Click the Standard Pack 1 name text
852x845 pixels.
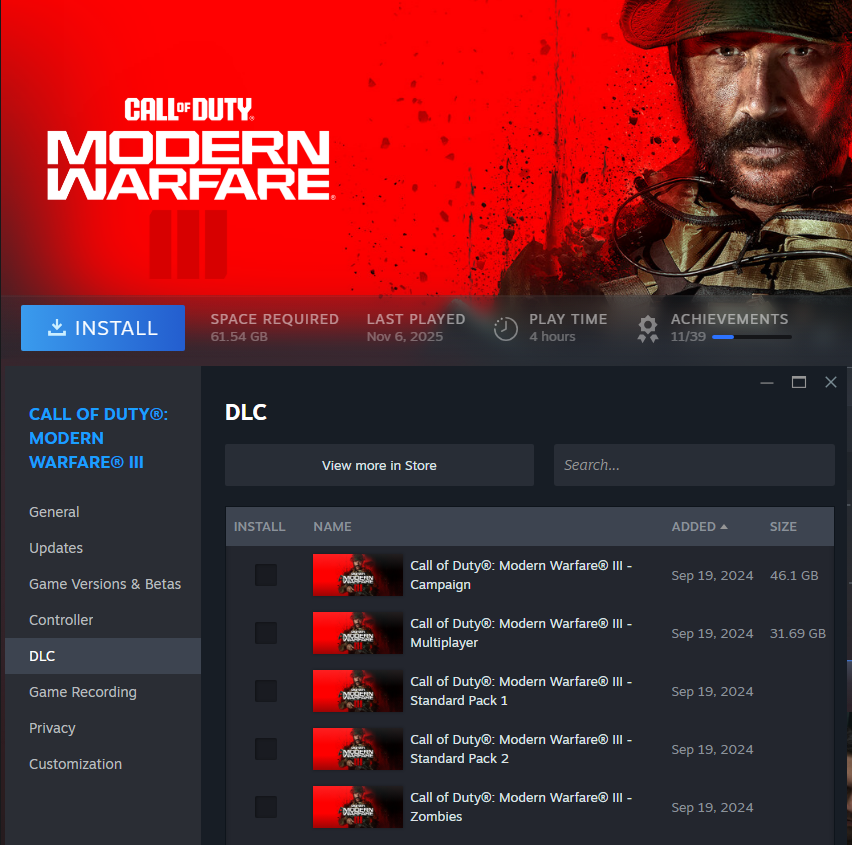pyautogui.click(x=521, y=691)
